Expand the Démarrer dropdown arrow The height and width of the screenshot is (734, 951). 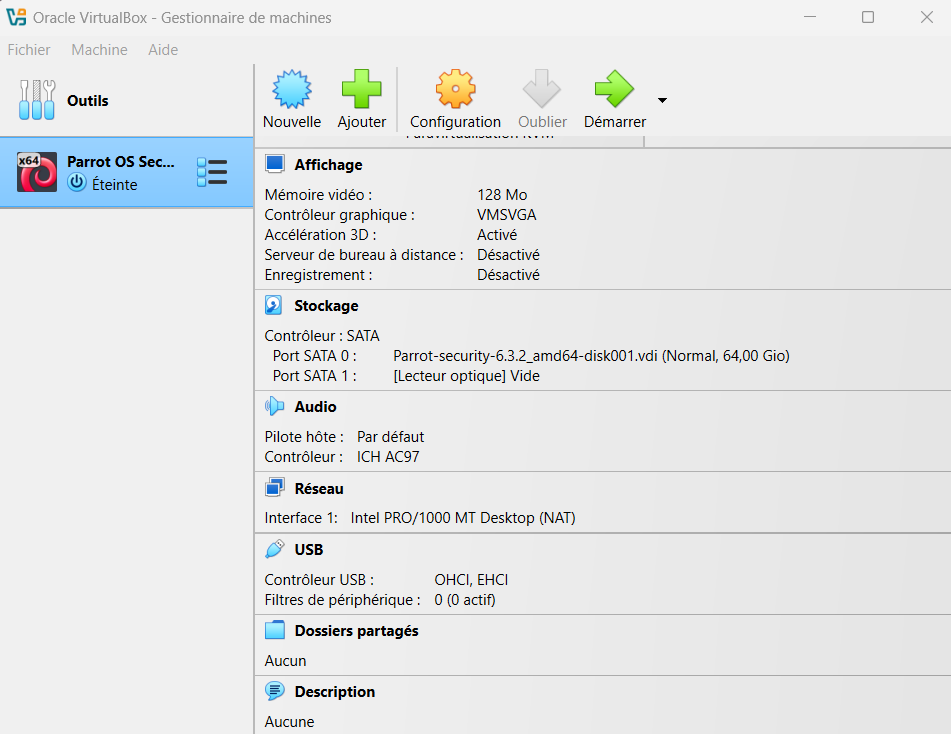pyautogui.click(x=662, y=101)
